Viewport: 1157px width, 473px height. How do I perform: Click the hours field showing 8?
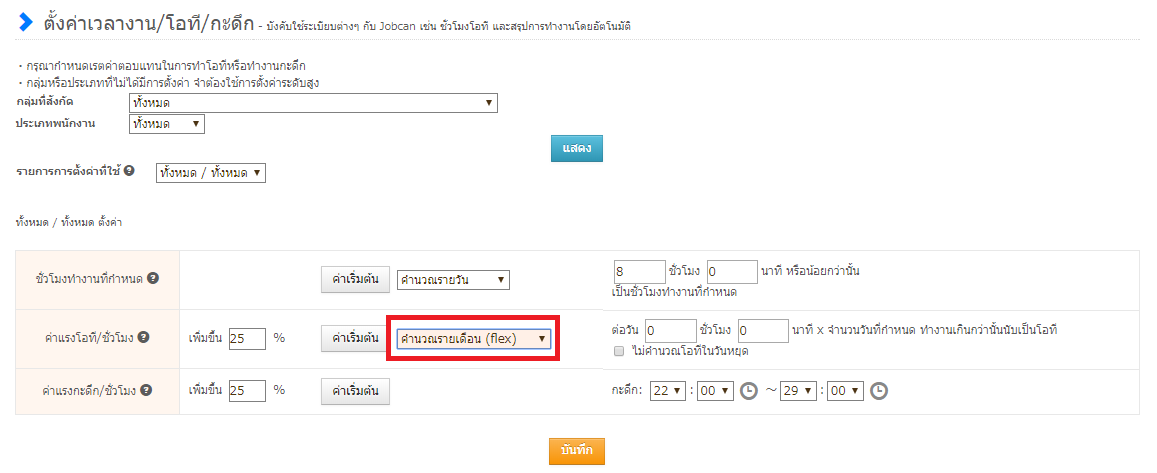(638, 272)
